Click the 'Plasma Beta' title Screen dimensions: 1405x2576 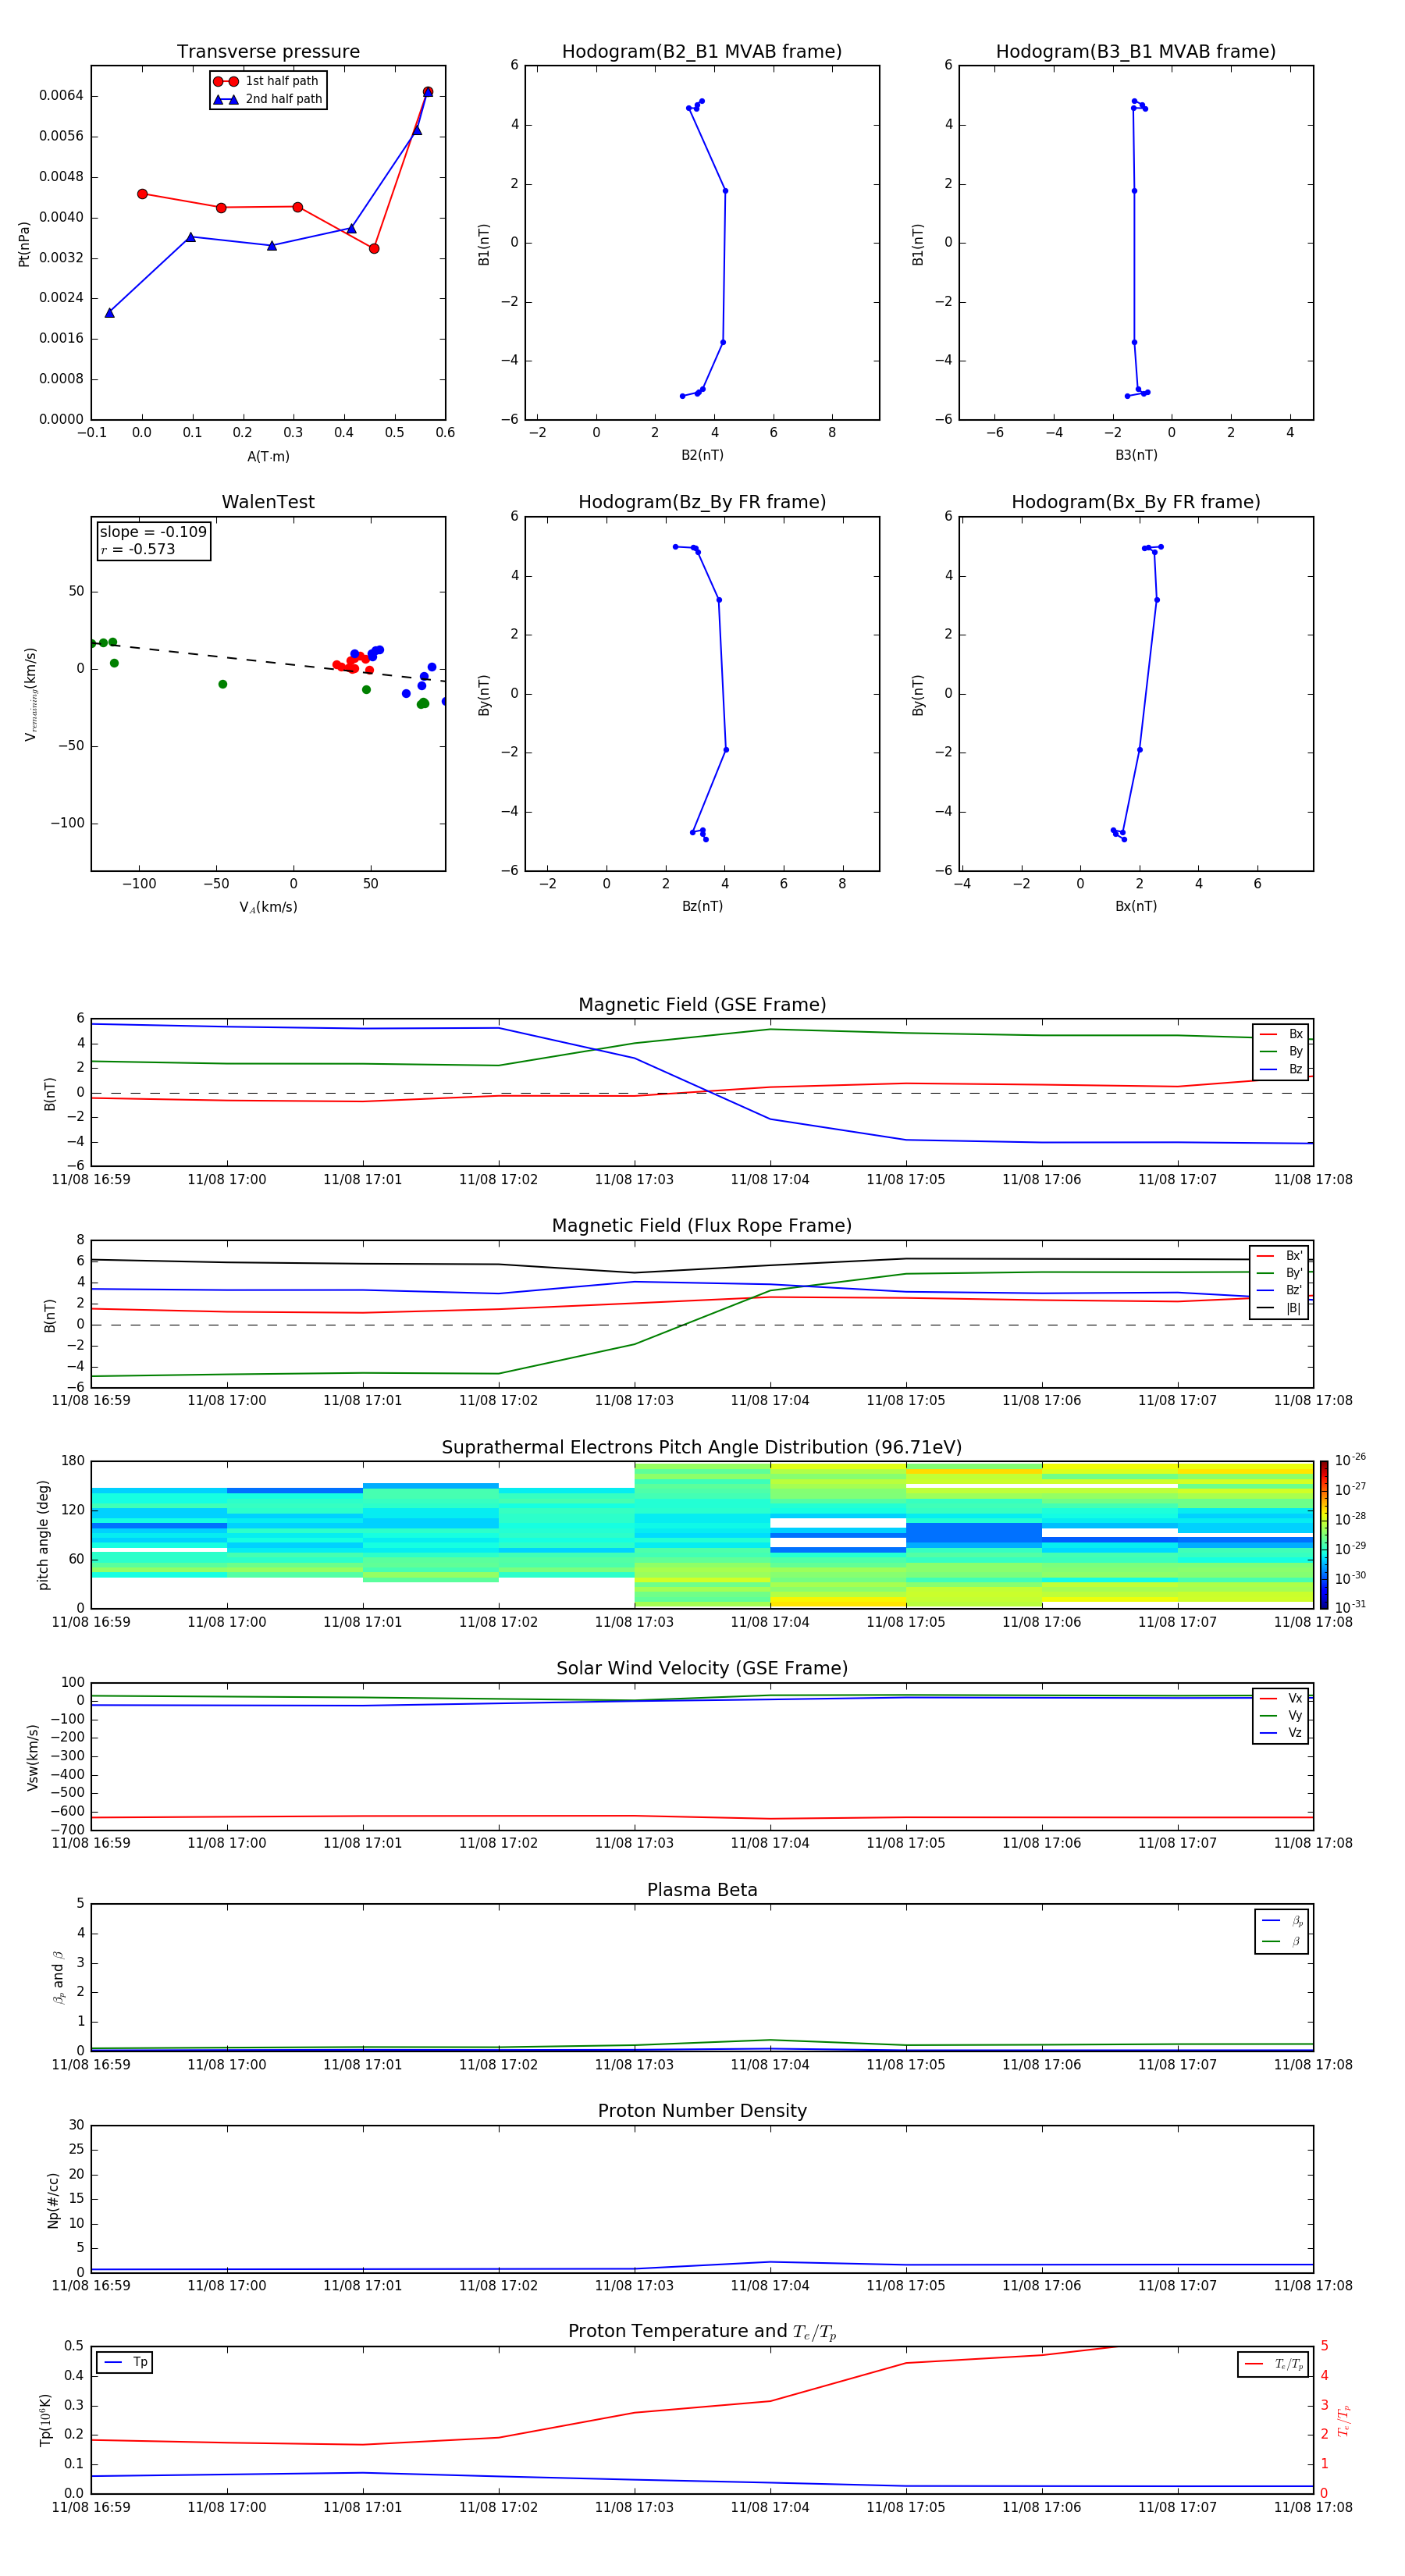pos(702,1890)
